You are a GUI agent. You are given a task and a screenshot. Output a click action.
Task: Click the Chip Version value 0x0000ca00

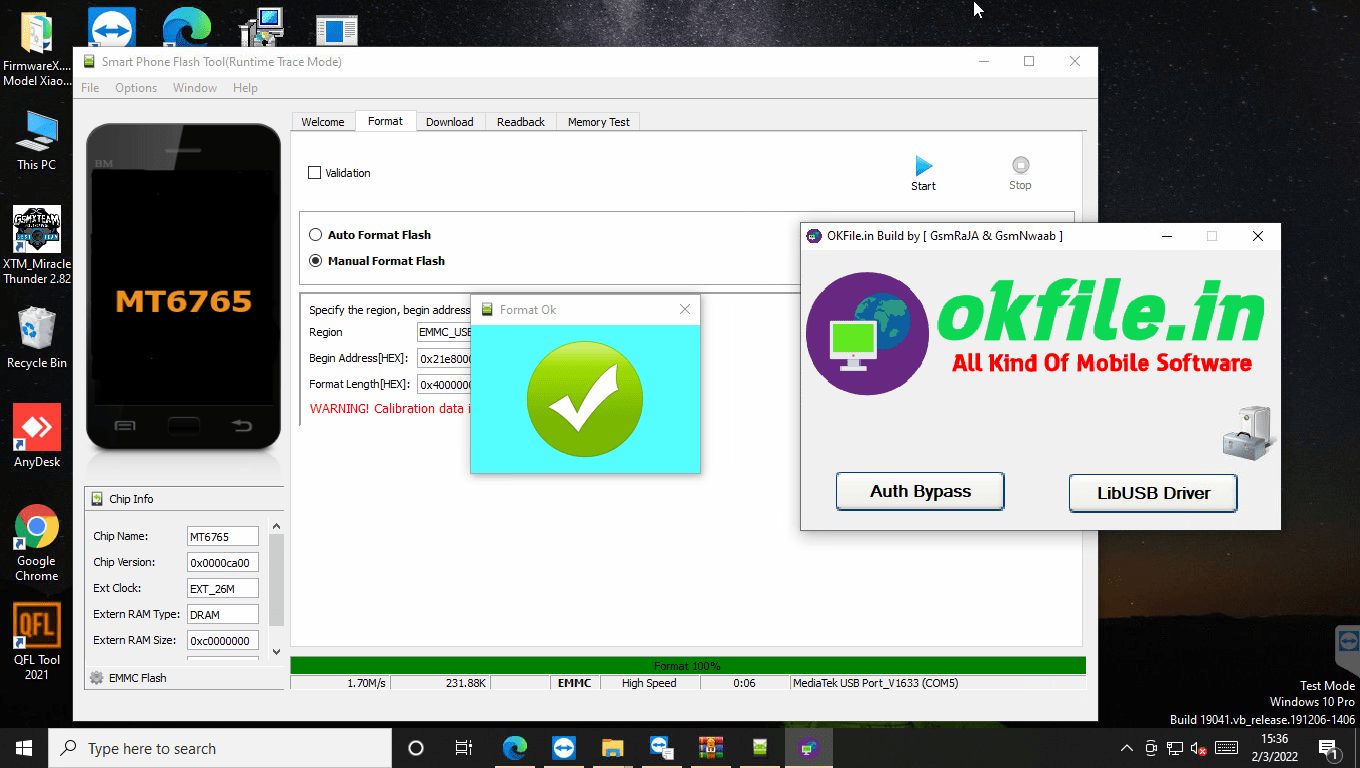pos(222,562)
